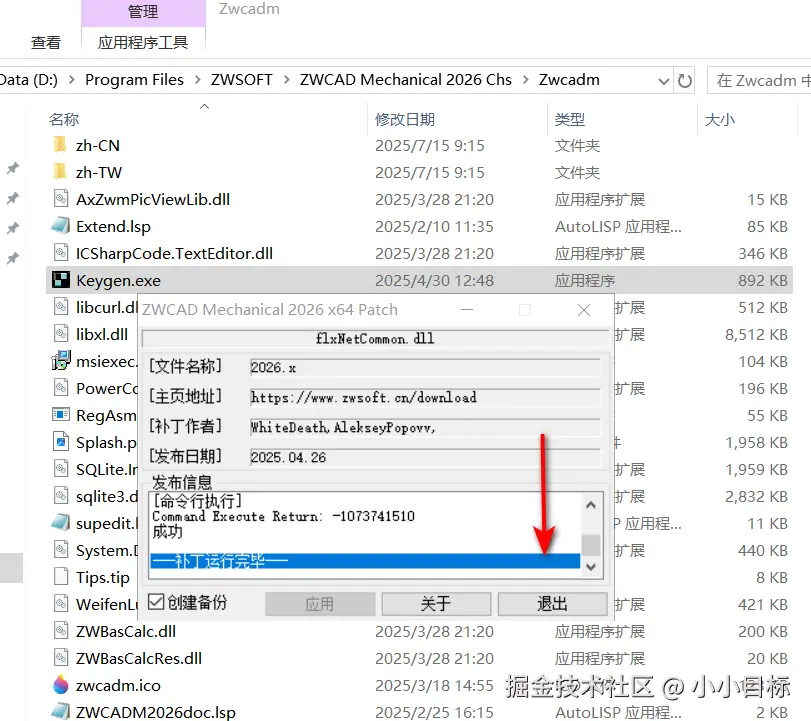Click the msiexec installer icon

(x=61, y=360)
